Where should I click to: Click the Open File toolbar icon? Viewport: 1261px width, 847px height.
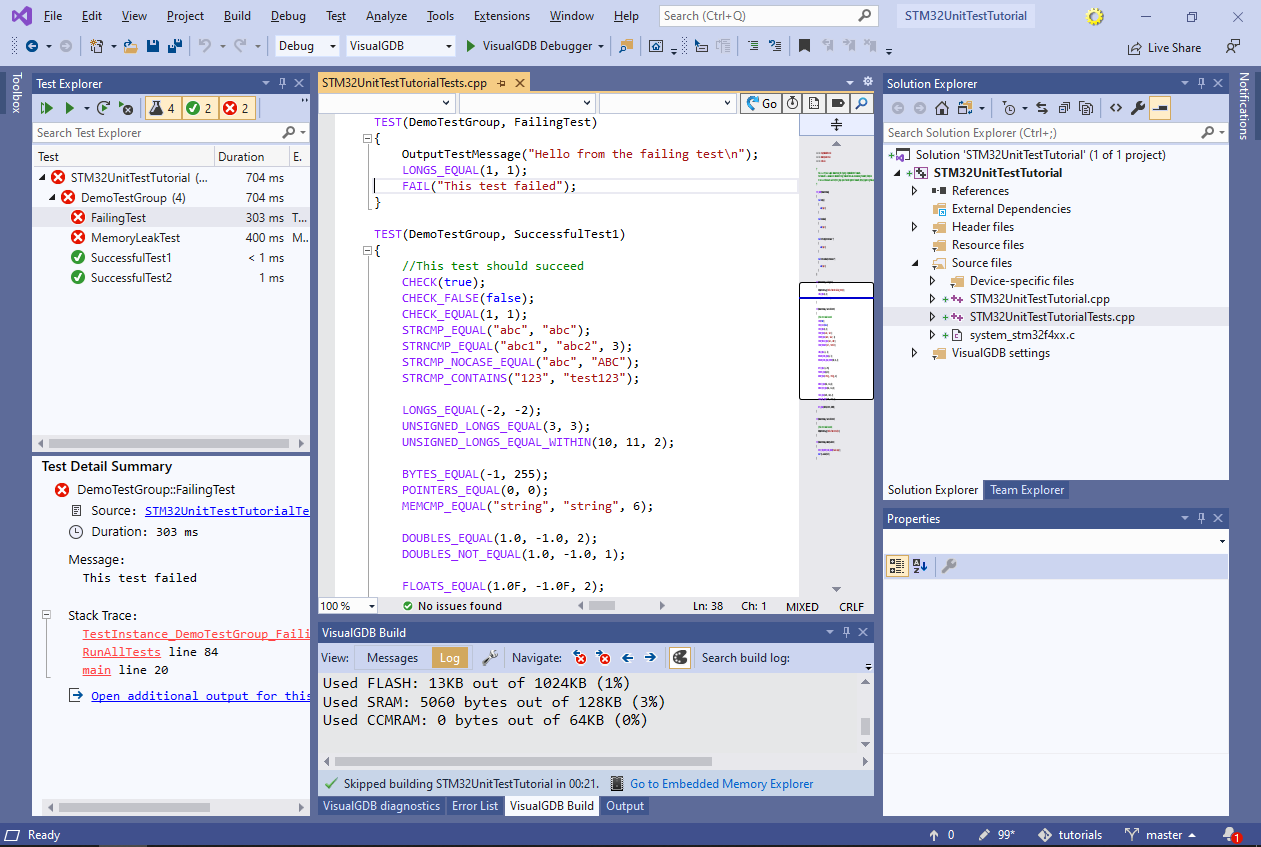click(131, 46)
